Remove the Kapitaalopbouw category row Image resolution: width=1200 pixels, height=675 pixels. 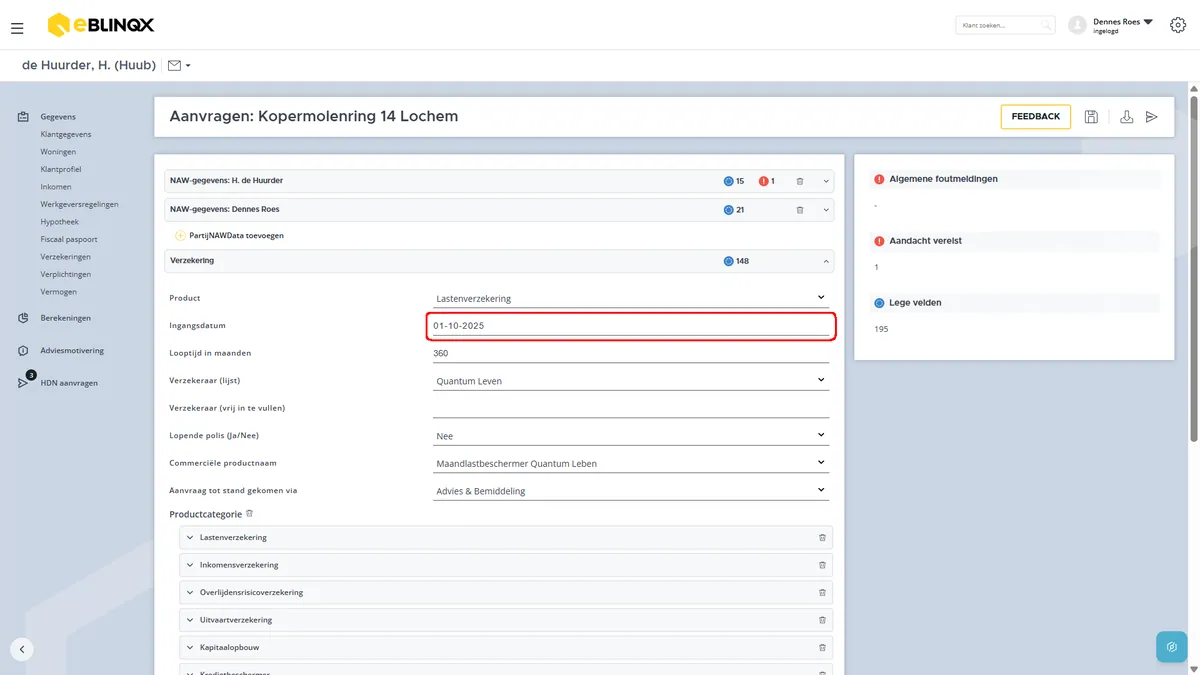coord(822,648)
